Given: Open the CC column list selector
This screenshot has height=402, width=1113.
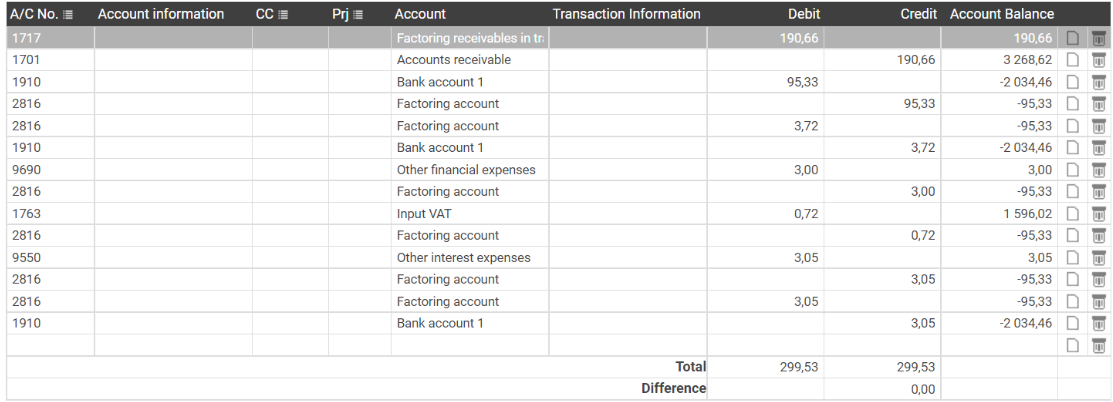Looking at the screenshot, I should 282,15.
